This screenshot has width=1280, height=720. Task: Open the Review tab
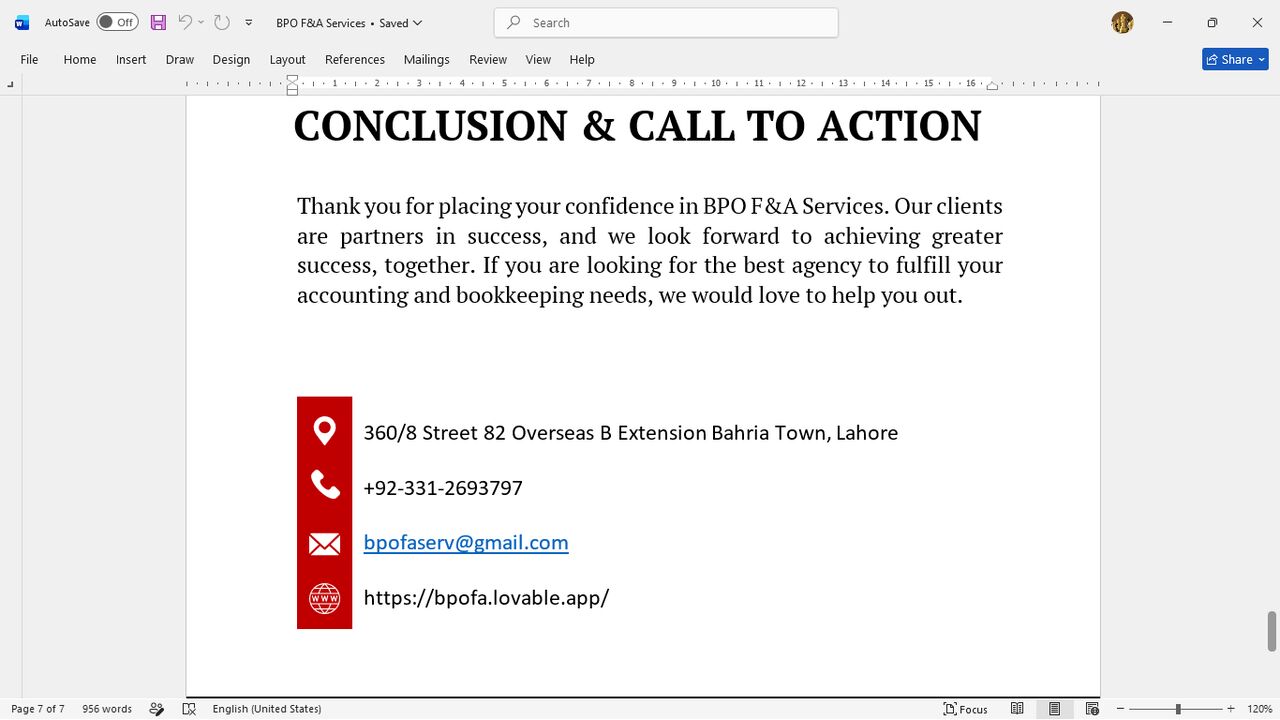488,60
